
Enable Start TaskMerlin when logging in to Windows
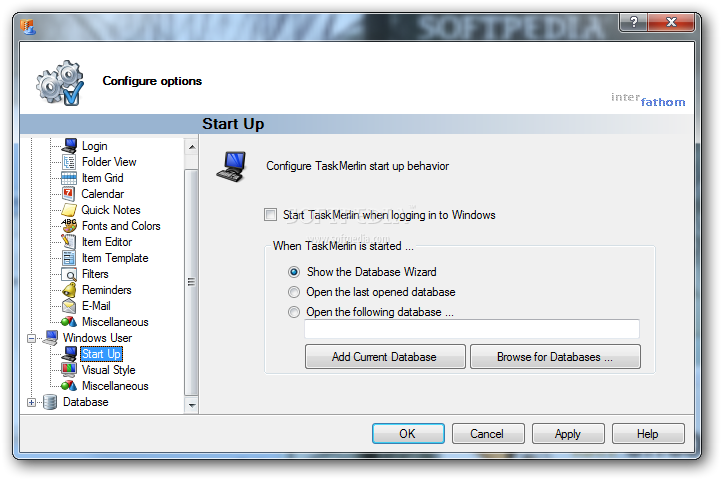[270, 215]
